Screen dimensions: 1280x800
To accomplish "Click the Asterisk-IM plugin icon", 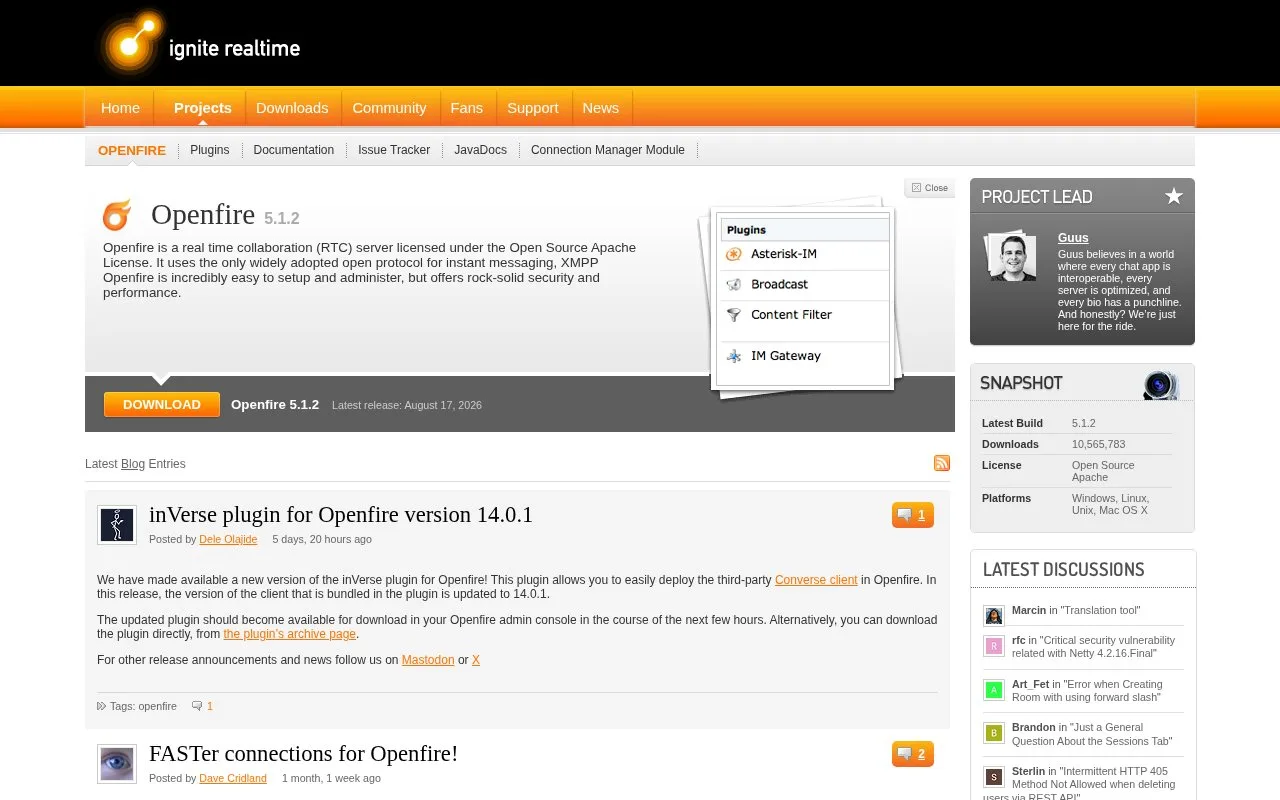I will pyautogui.click(x=734, y=254).
